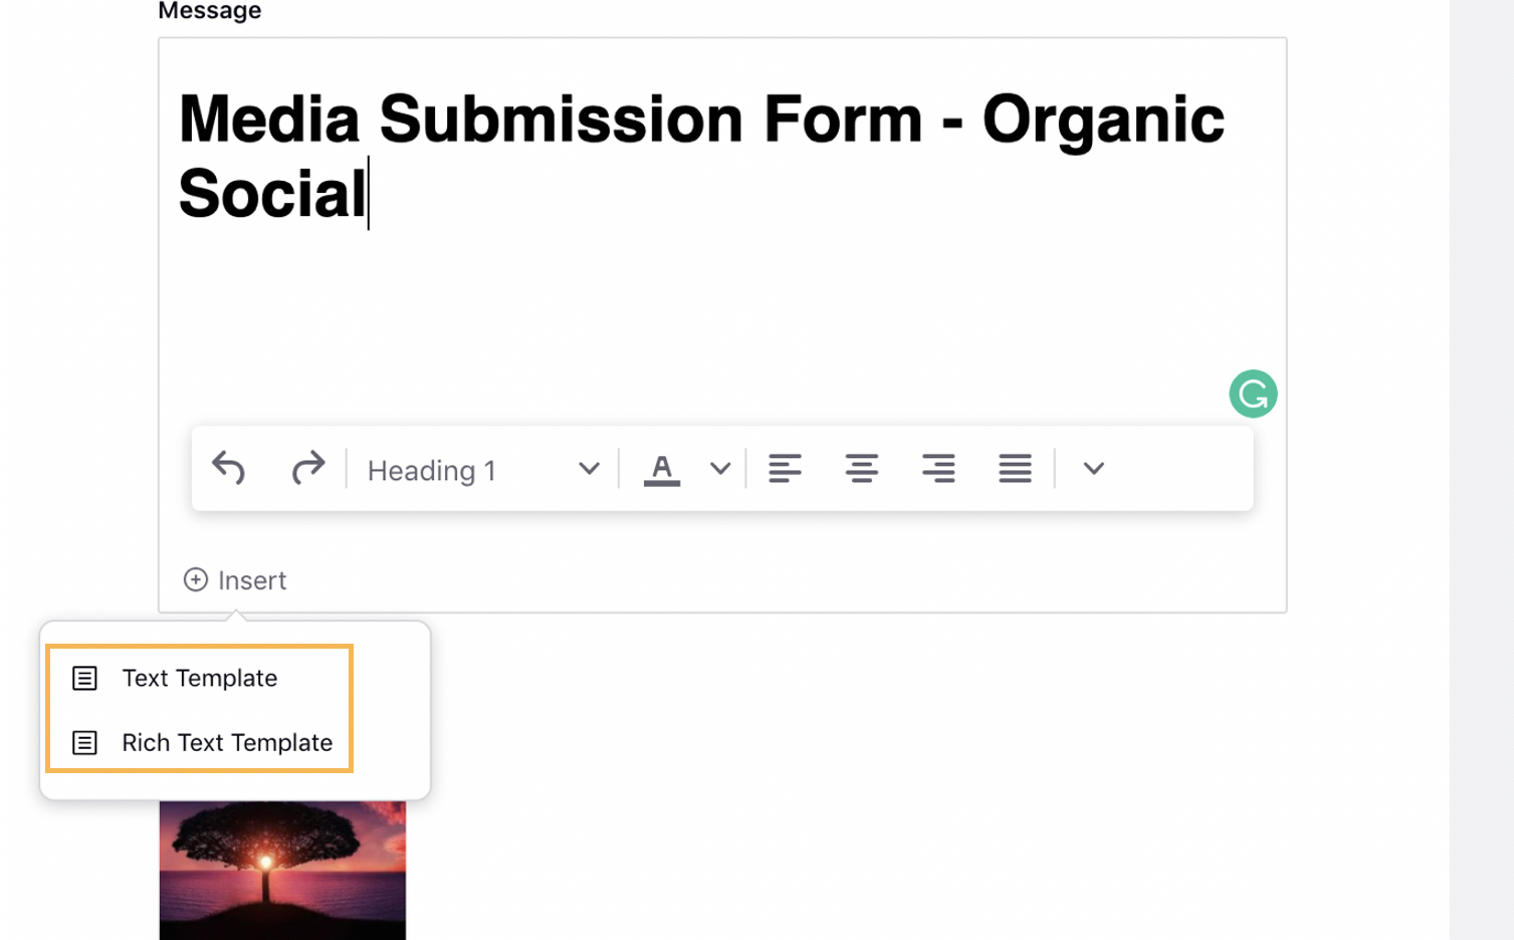Undo the last edit with the undo arrow
The height and width of the screenshot is (940, 1514).
point(228,468)
